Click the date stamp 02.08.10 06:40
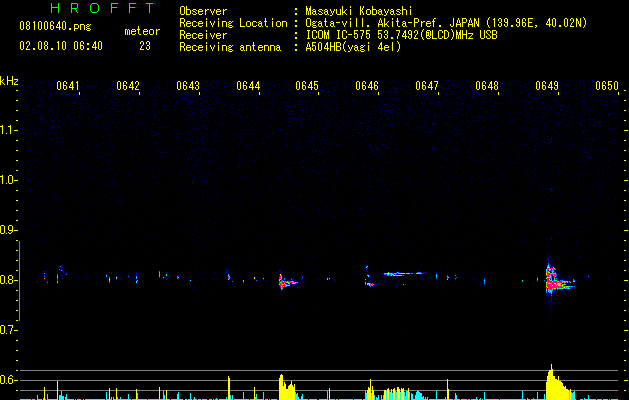Viewport: 629px width, 400px height. point(61,46)
